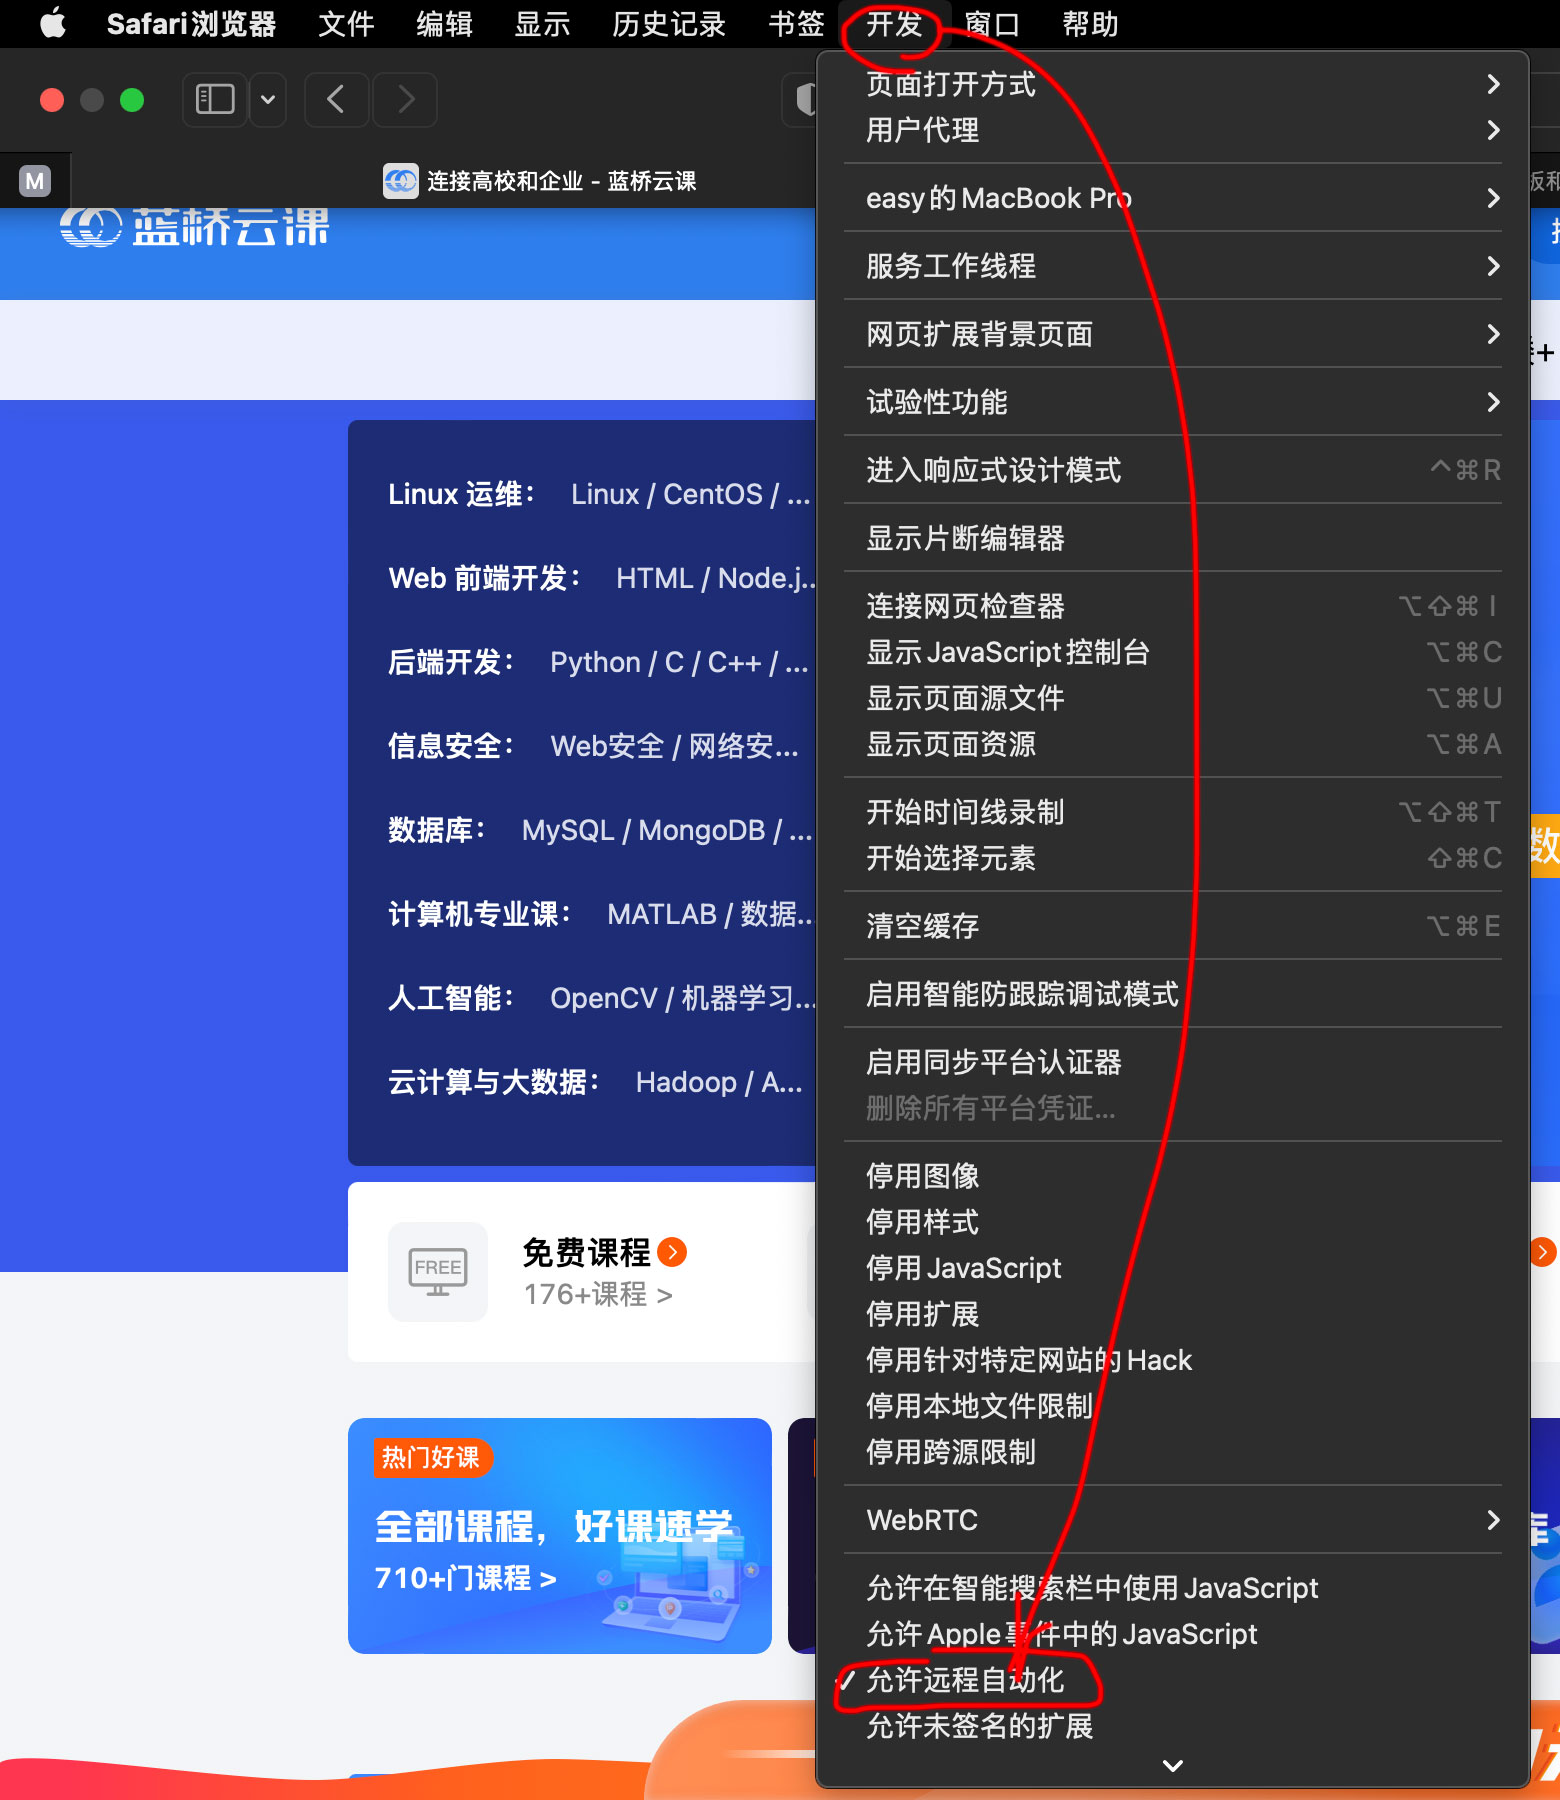1560x1800 pixels.
Task: Choose 显示页面源文件
Action: click(x=1173, y=698)
